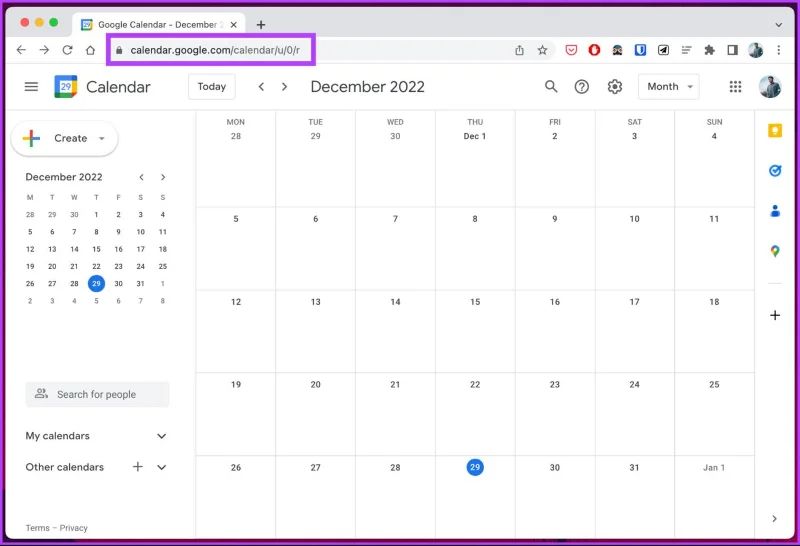This screenshot has width=800, height=546.
Task: Select the Google Calendar browser tab
Action: pyautogui.click(x=159, y=24)
